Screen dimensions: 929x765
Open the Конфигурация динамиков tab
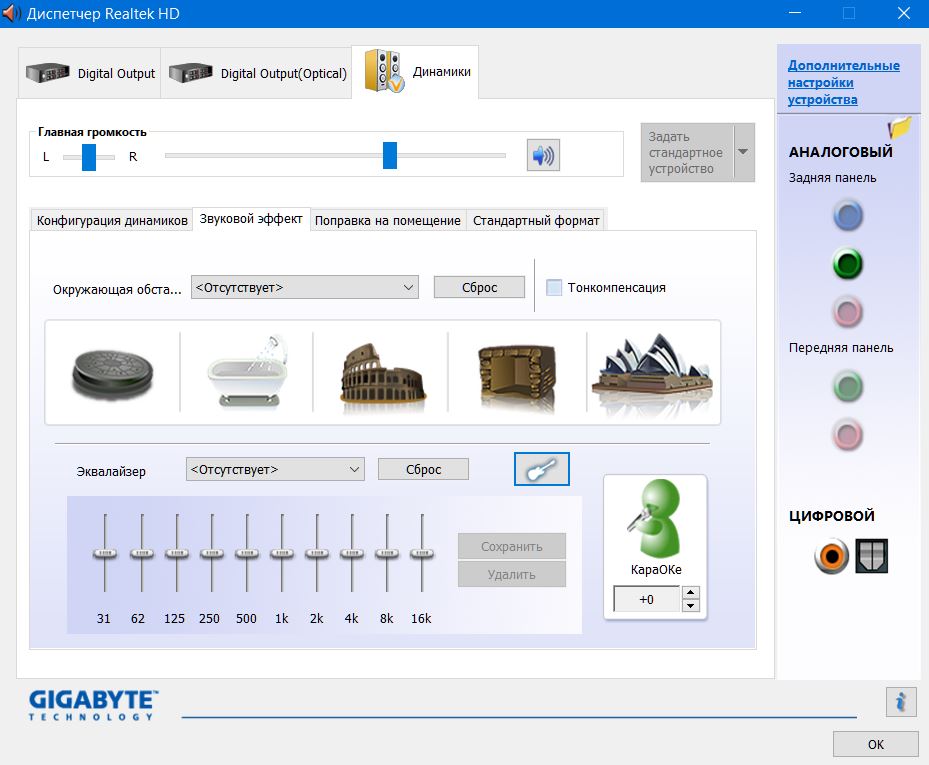112,220
